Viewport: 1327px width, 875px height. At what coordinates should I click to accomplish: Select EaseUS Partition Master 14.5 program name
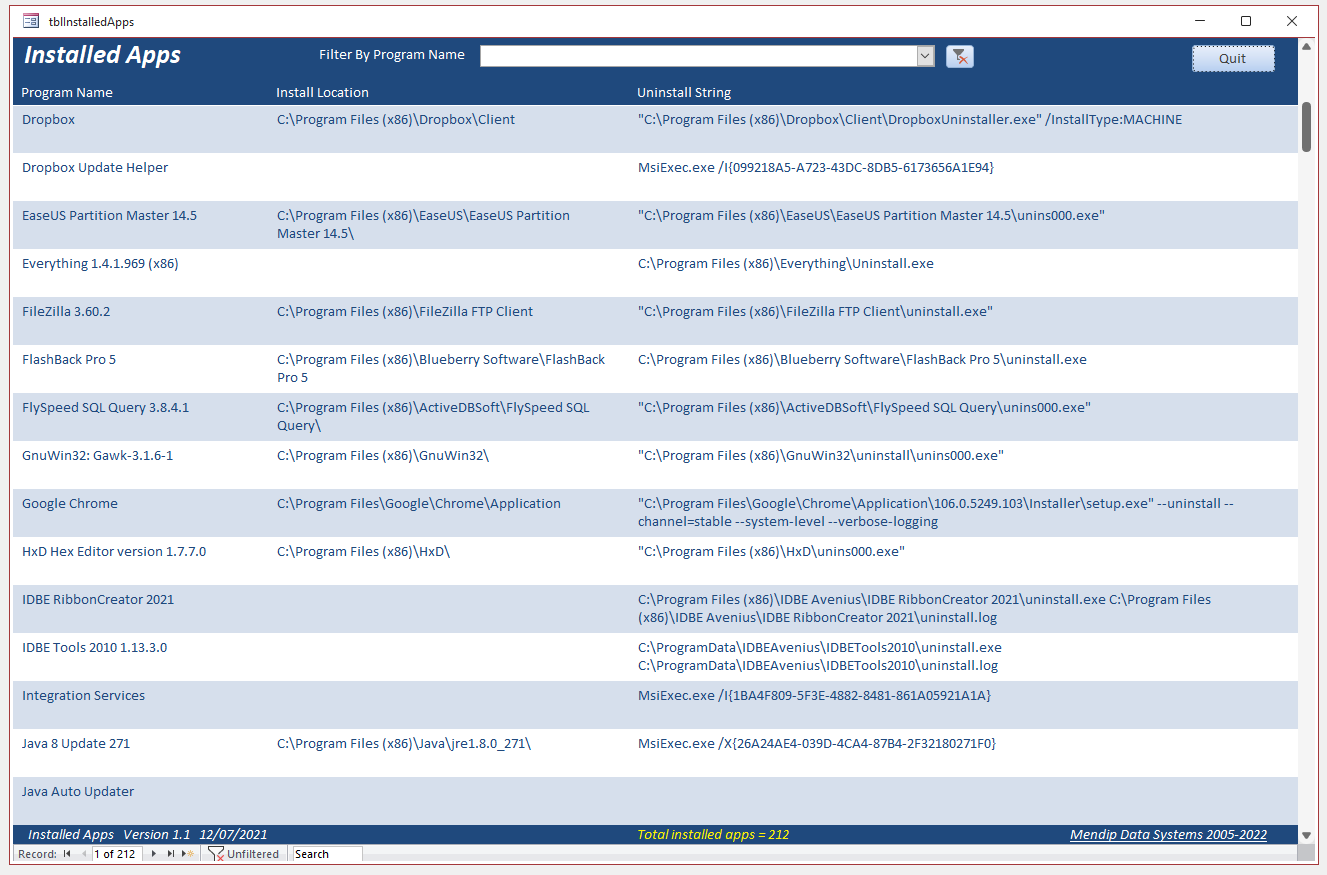[110, 215]
